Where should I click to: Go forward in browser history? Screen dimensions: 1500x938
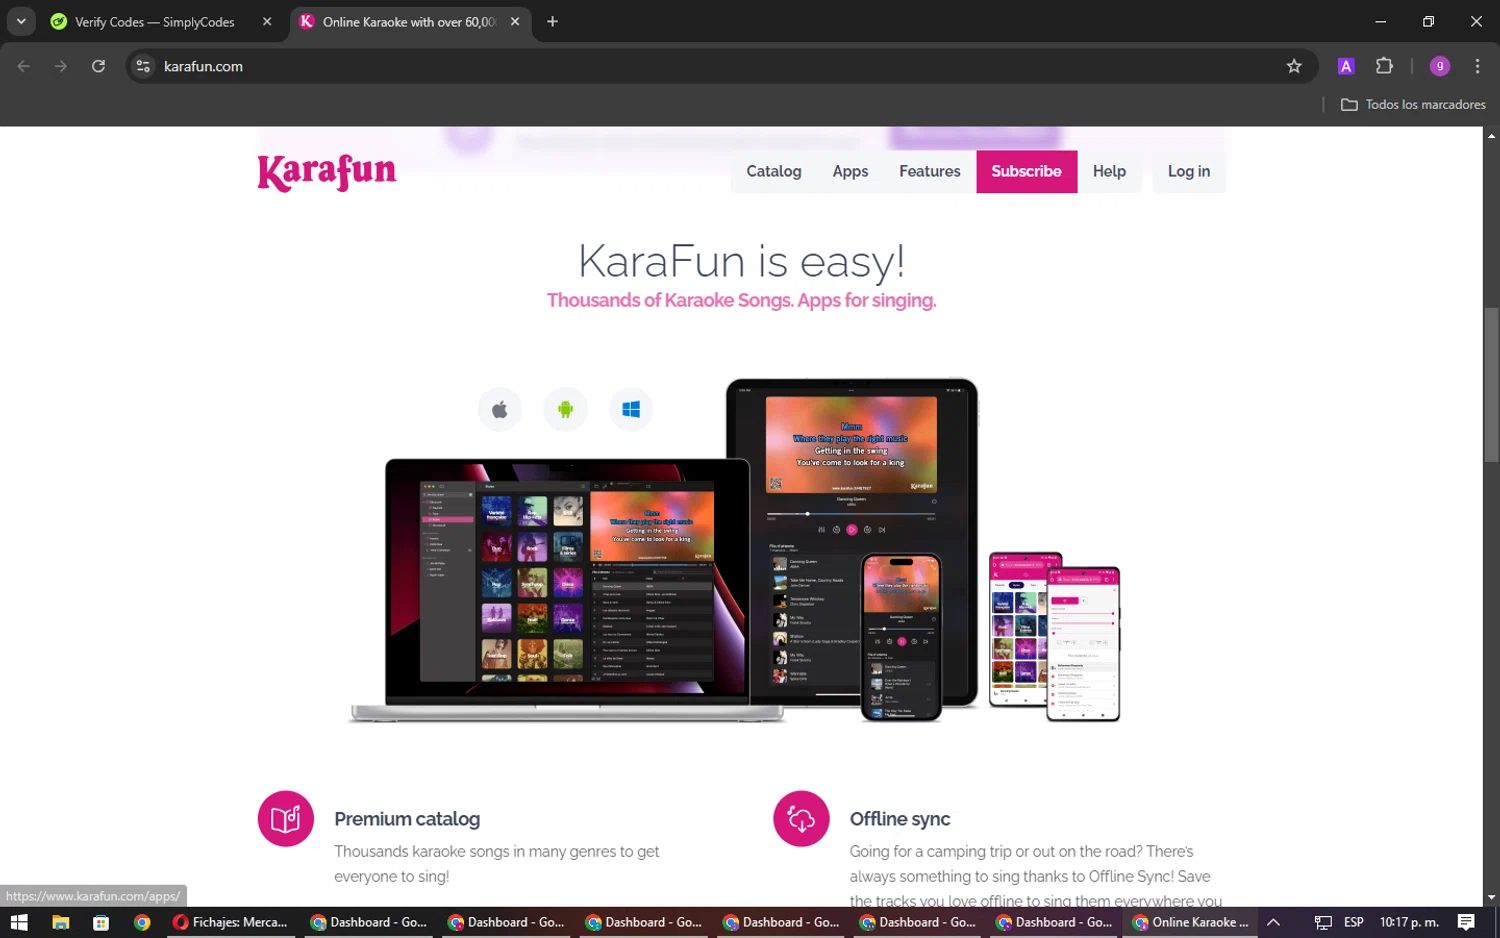61,66
